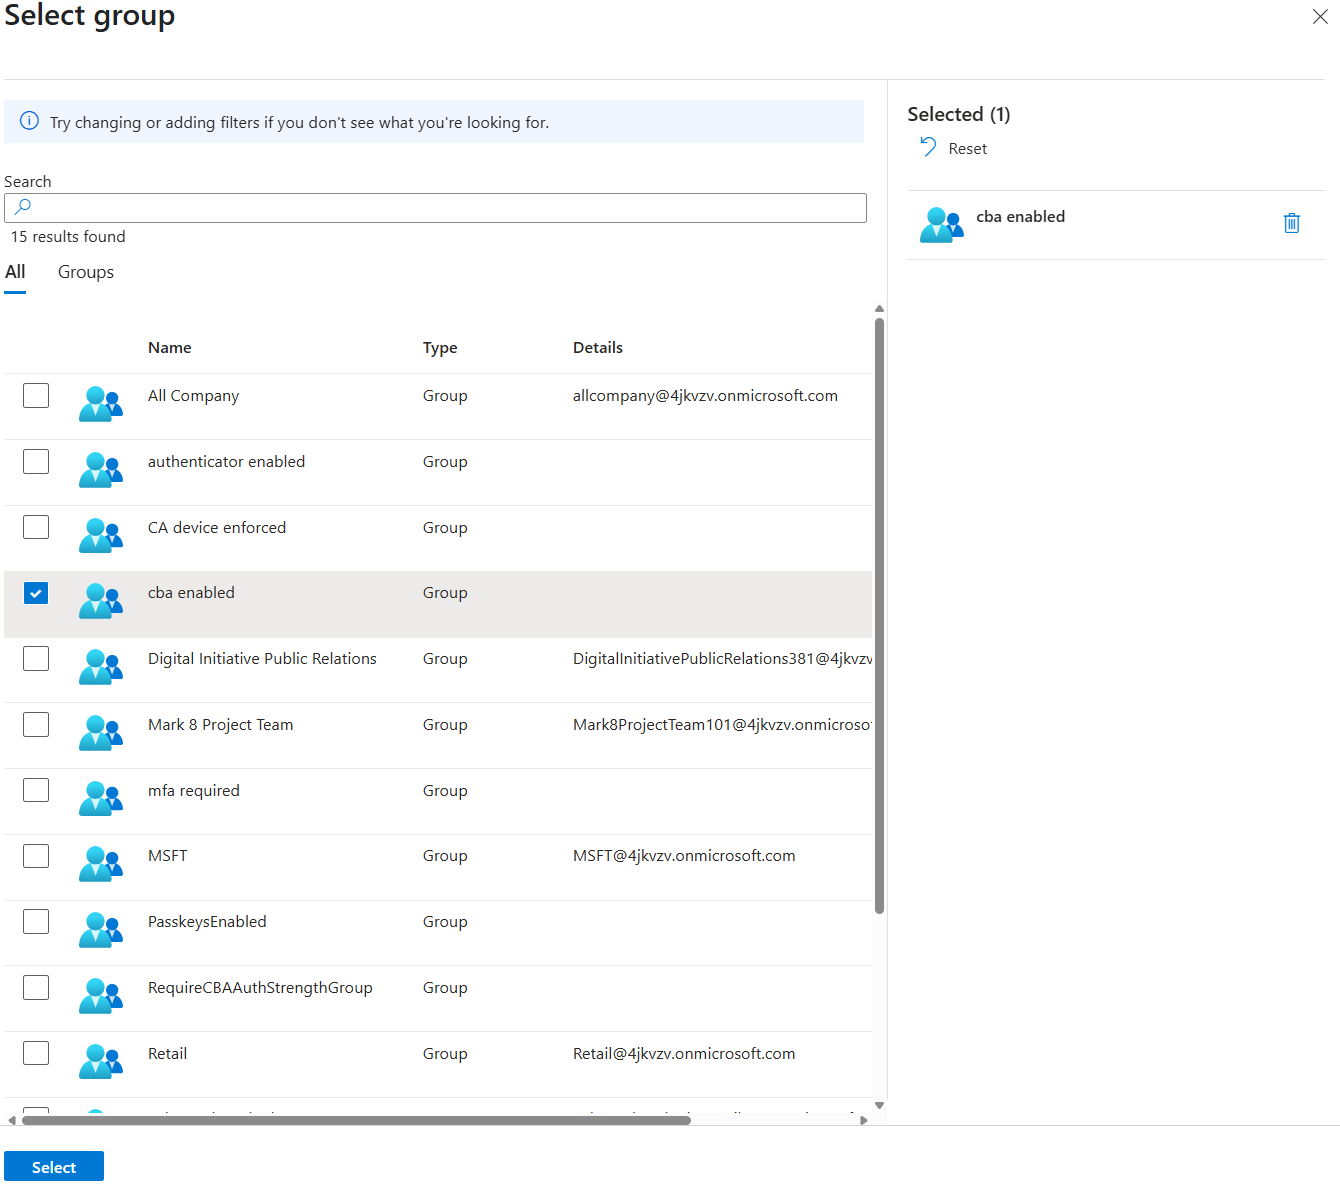Click the search magnifier icon
The image size is (1340, 1188).
[22, 207]
